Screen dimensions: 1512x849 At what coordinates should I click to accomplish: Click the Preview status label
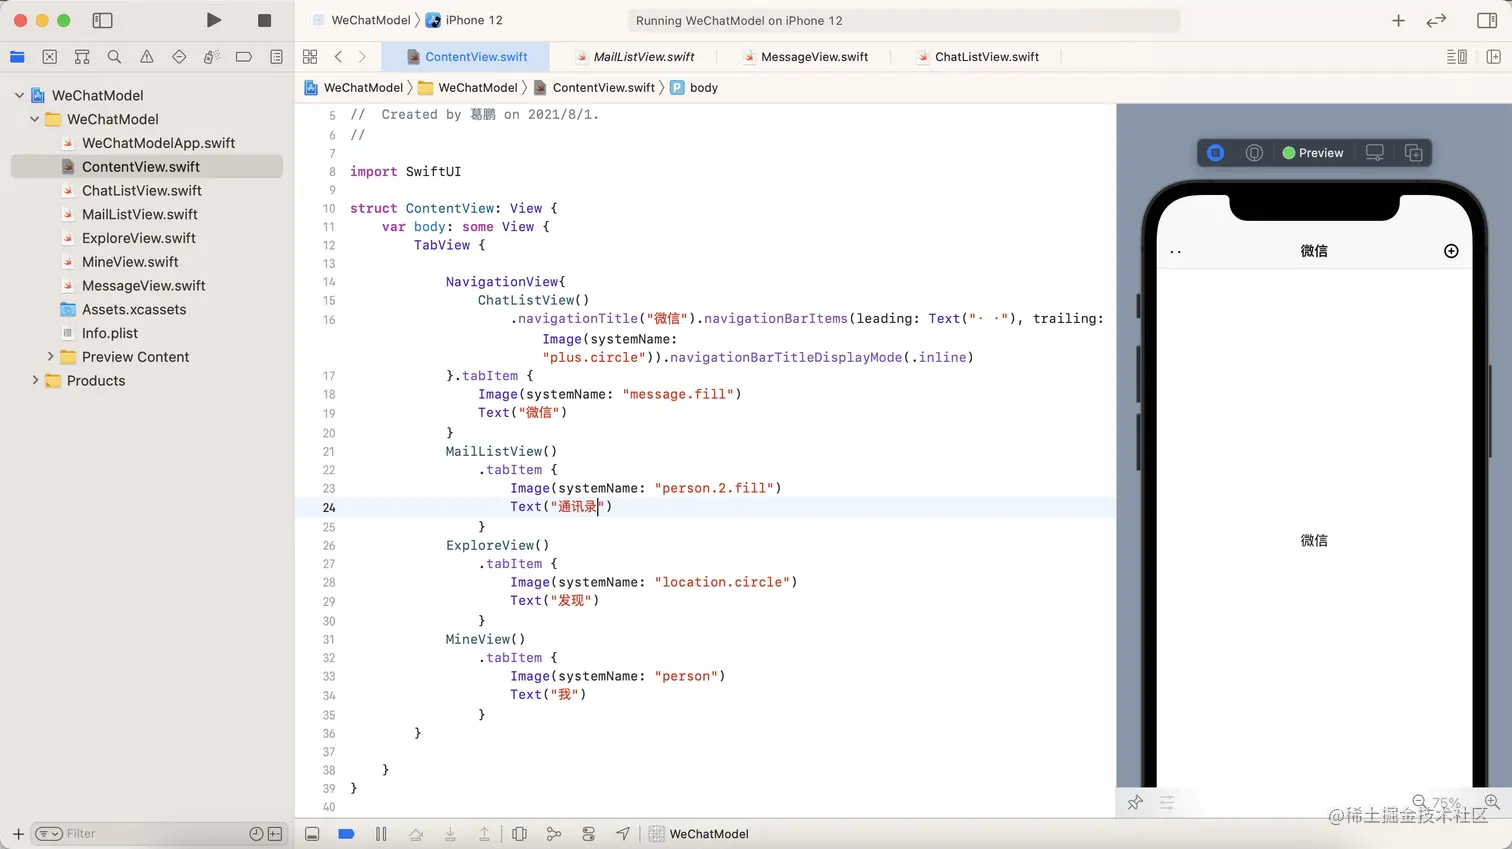click(1313, 153)
